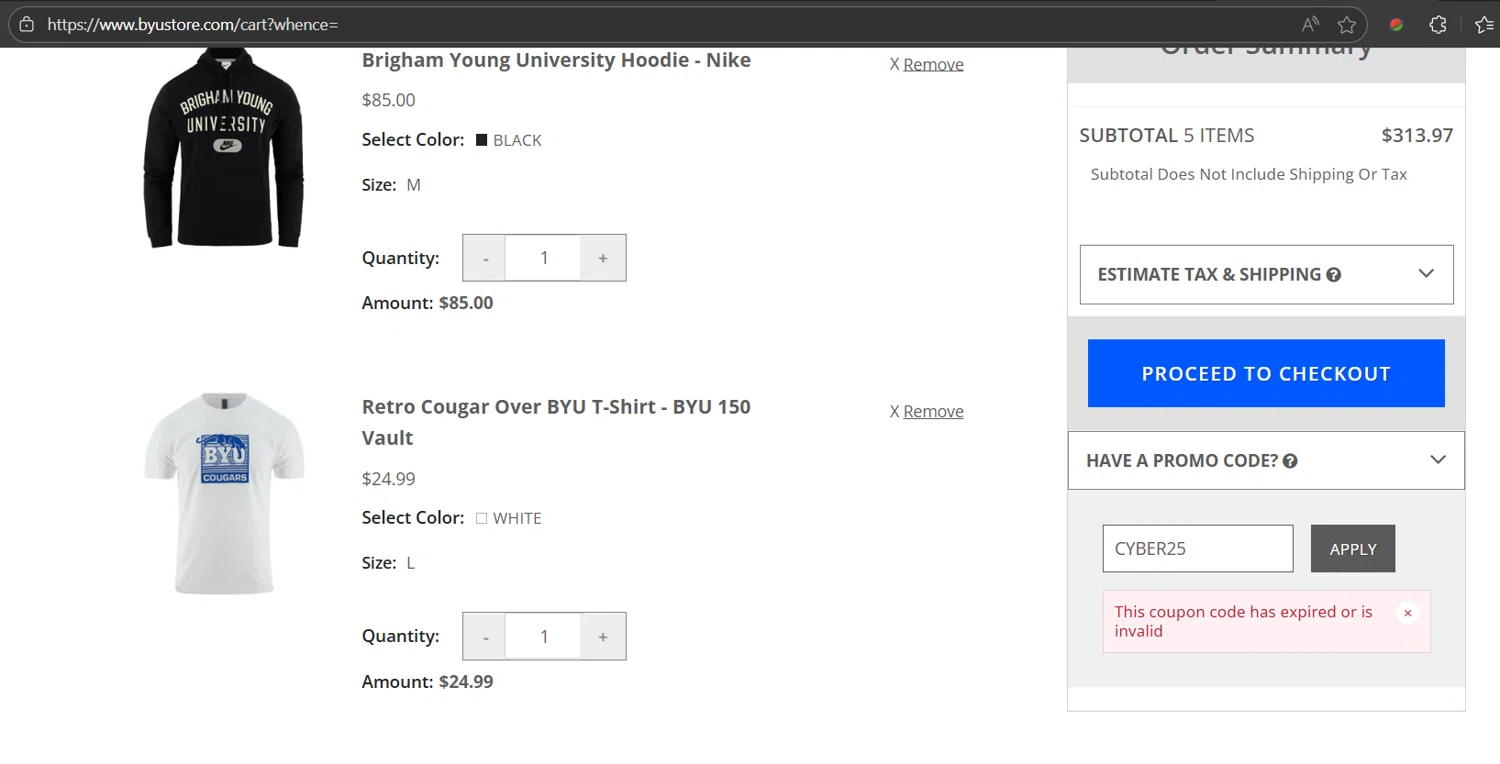The width and height of the screenshot is (1500, 764).
Task: Apply the CYBER25 promo code
Action: (1353, 549)
